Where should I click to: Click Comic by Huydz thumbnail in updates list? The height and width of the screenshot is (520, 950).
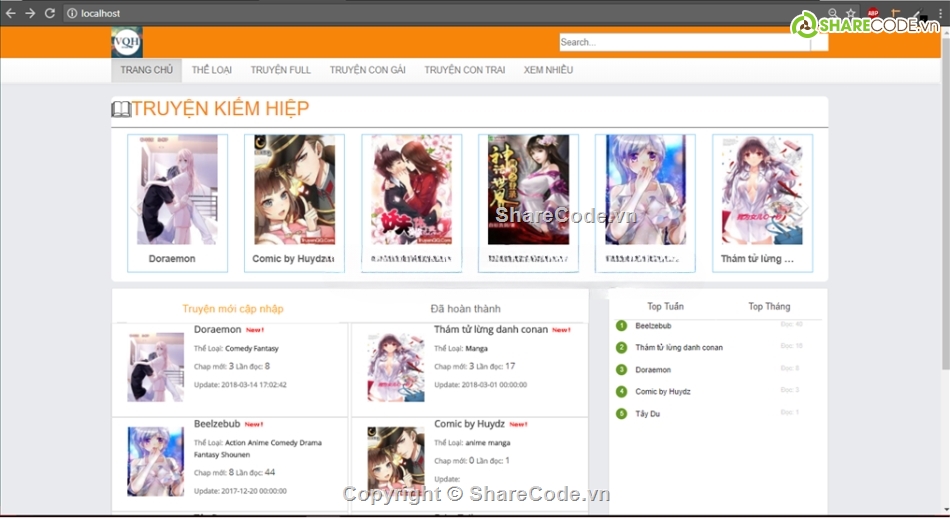tap(396, 462)
